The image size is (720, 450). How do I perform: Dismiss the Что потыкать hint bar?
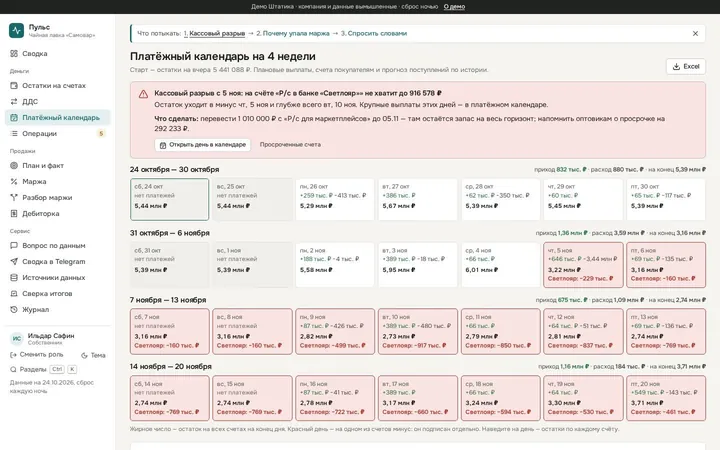[x=695, y=34]
